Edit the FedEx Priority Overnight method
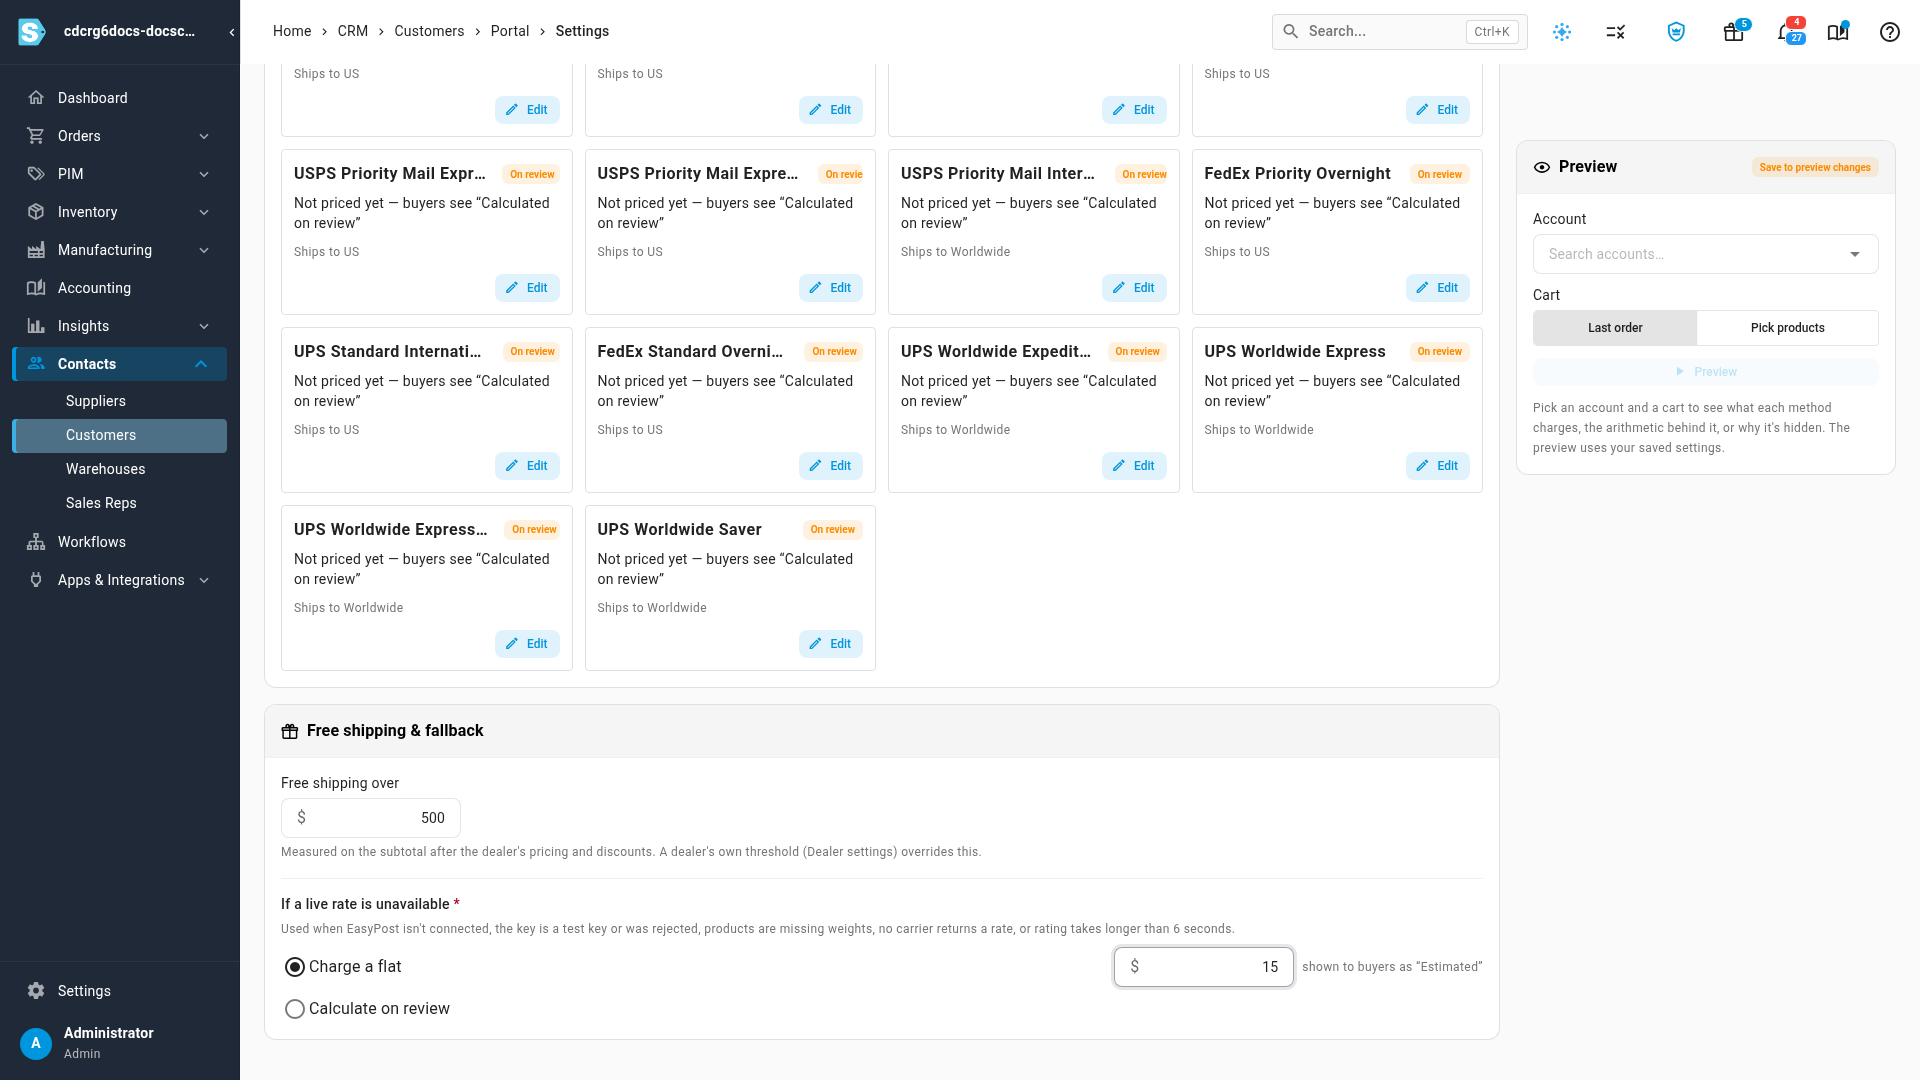Screen dimensions: 1920x1080 [x=1437, y=288]
